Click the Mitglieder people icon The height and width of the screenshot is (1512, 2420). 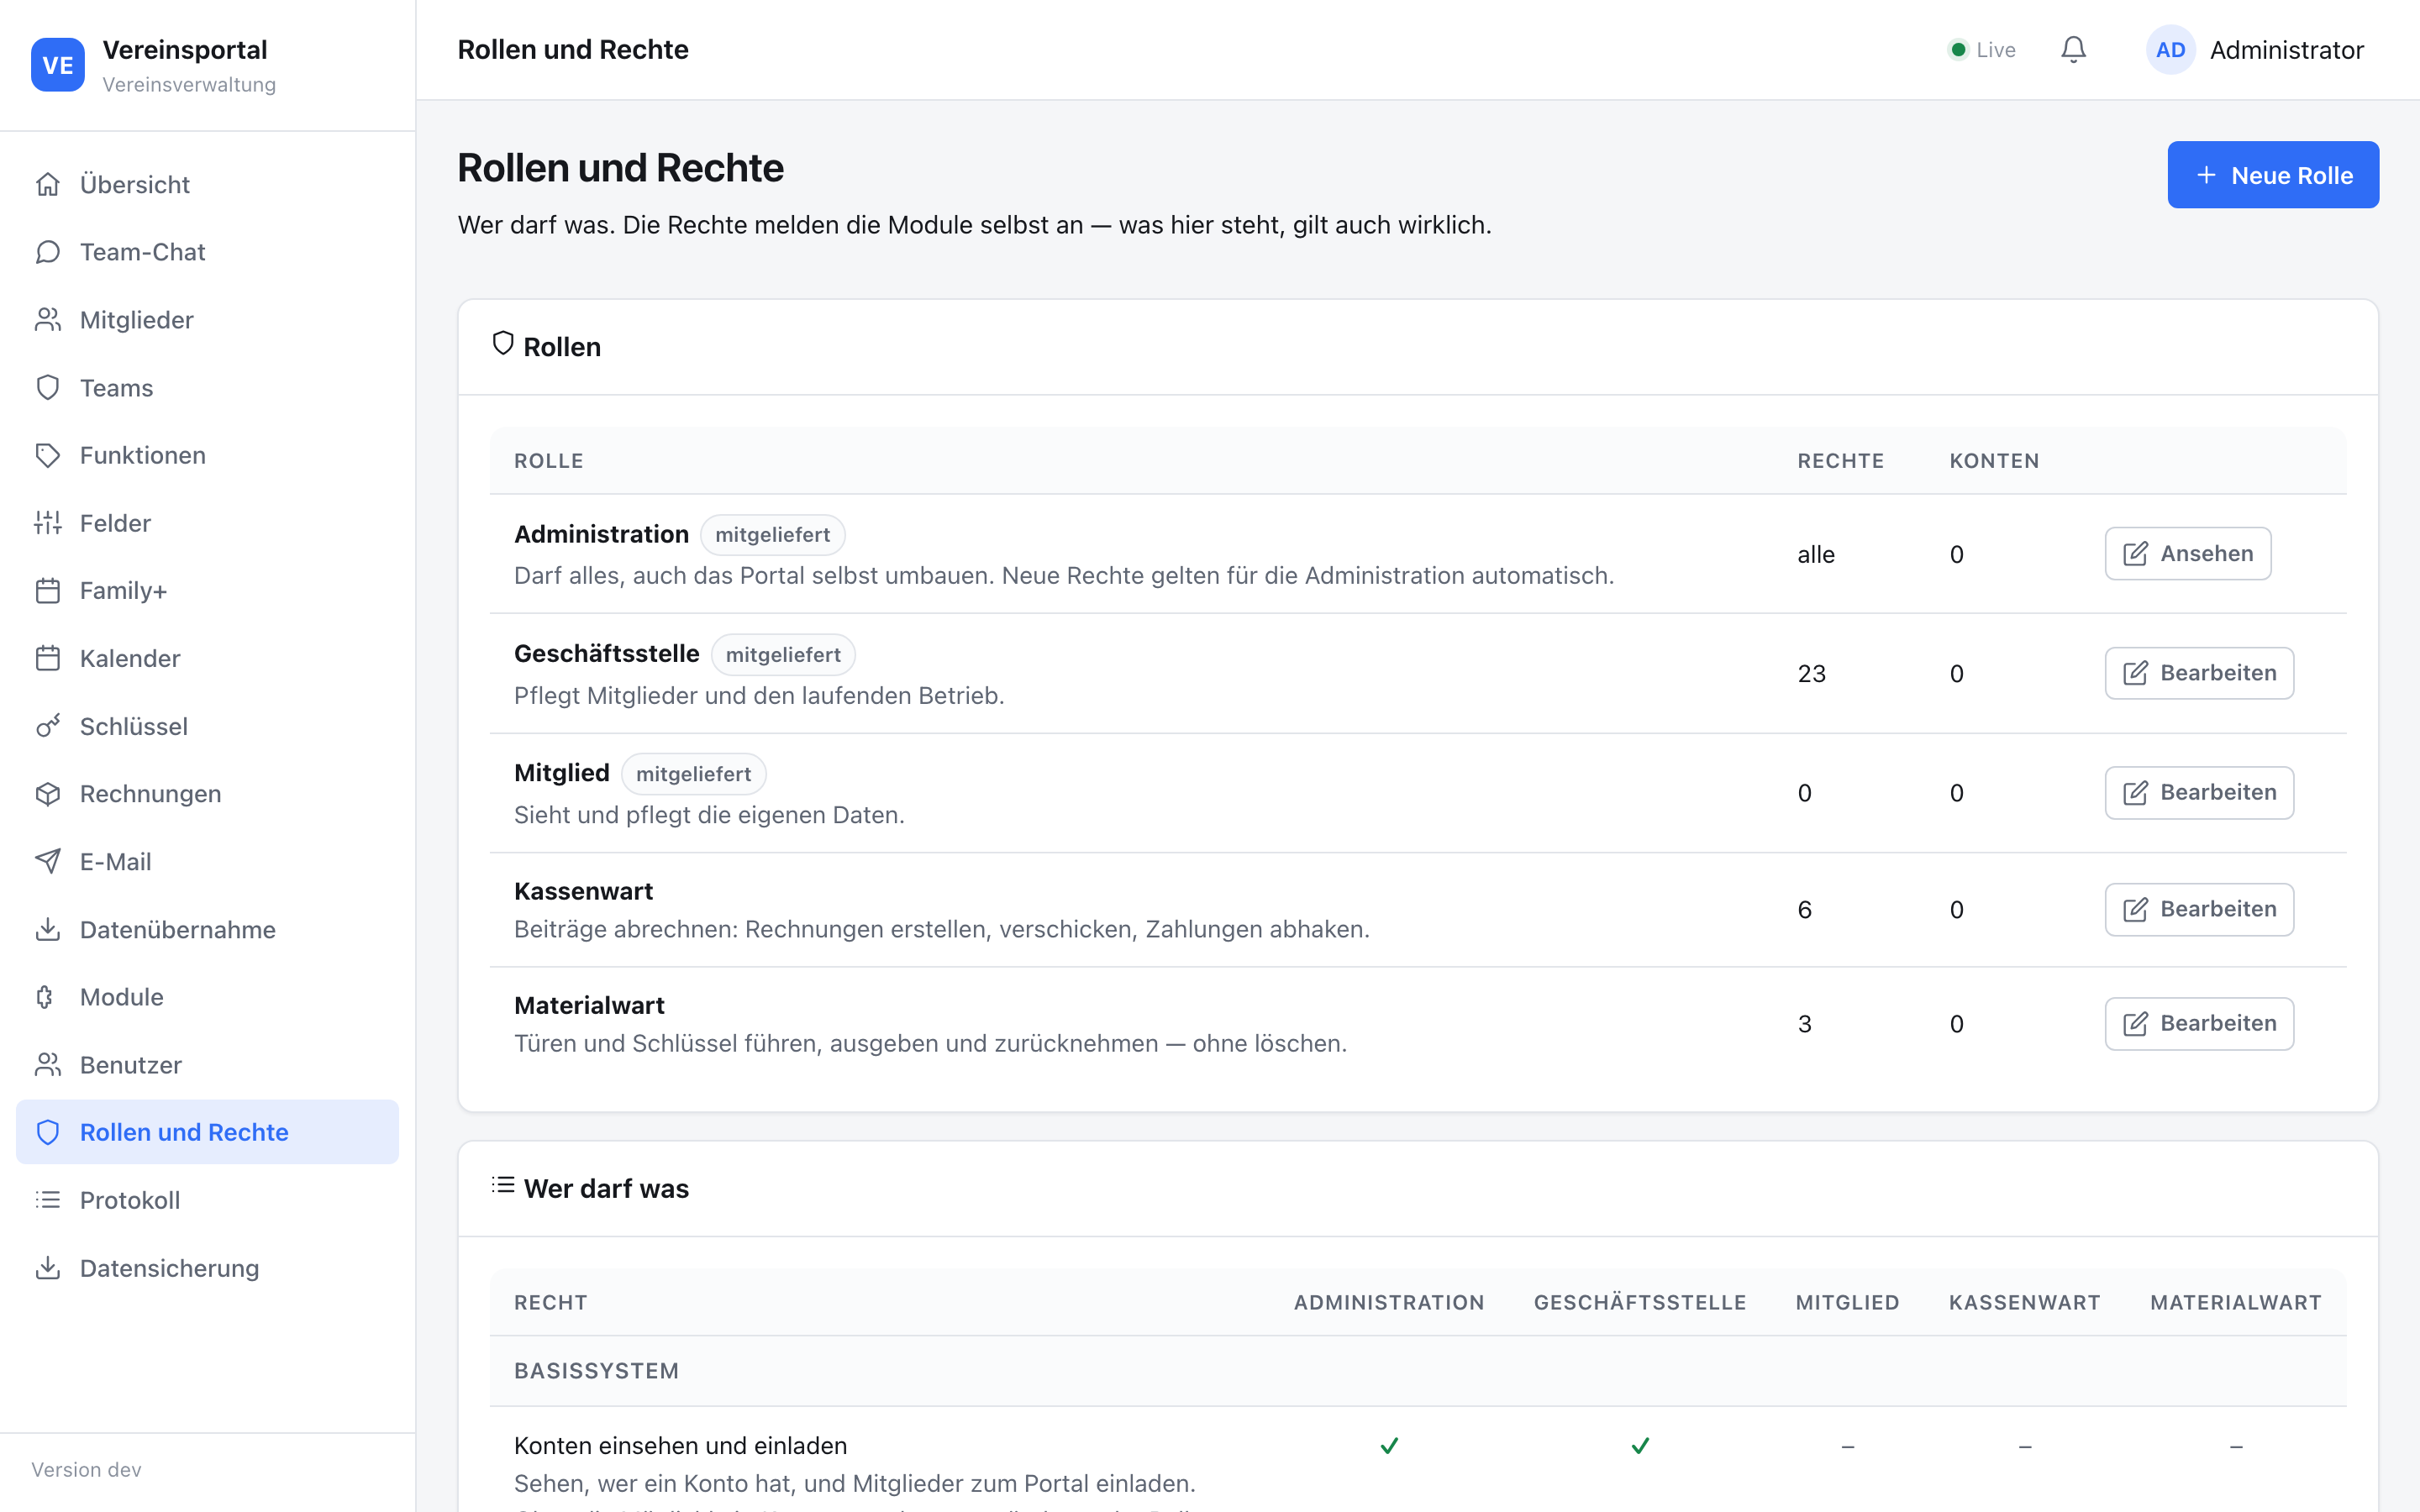[x=48, y=320]
